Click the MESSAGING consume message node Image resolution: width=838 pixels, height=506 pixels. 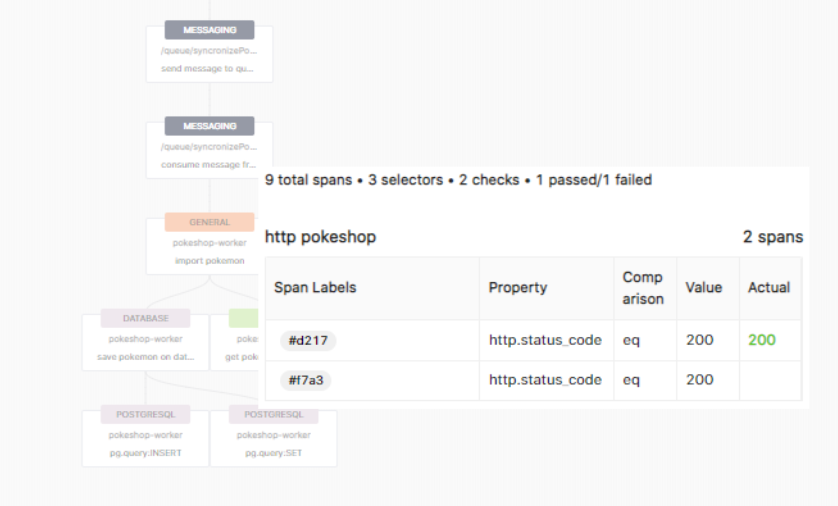coord(210,150)
